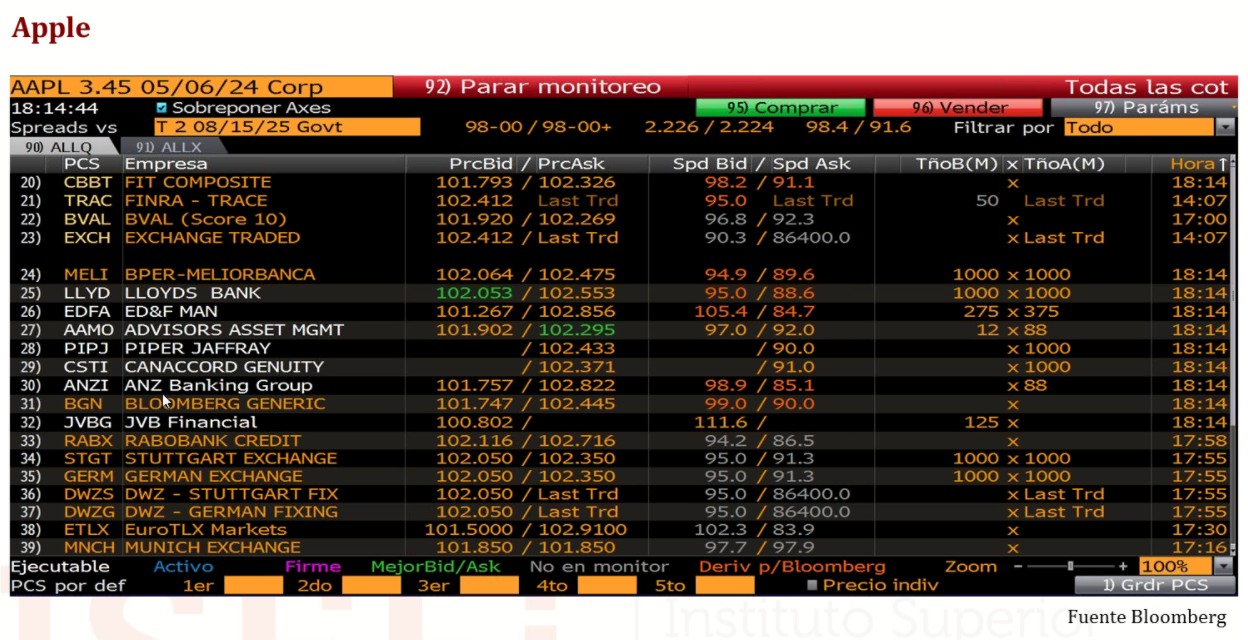Image resolution: width=1248 pixels, height=640 pixels.
Task: Select the JVB Financial row
Action: click(x=620, y=423)
